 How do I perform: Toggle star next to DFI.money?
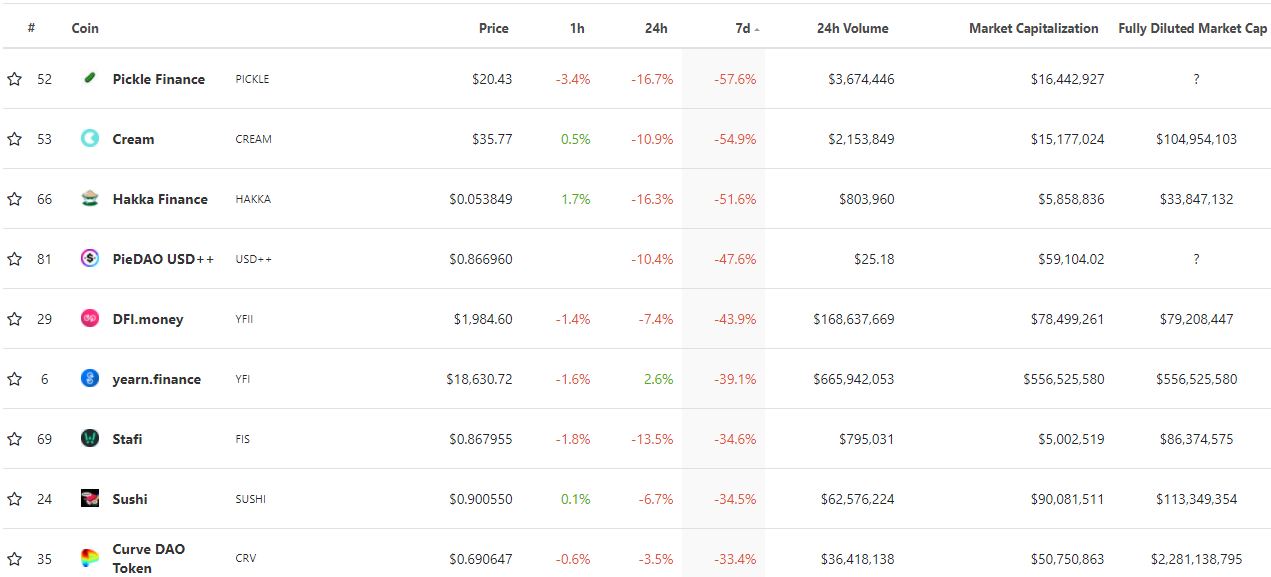coord(14,319)
